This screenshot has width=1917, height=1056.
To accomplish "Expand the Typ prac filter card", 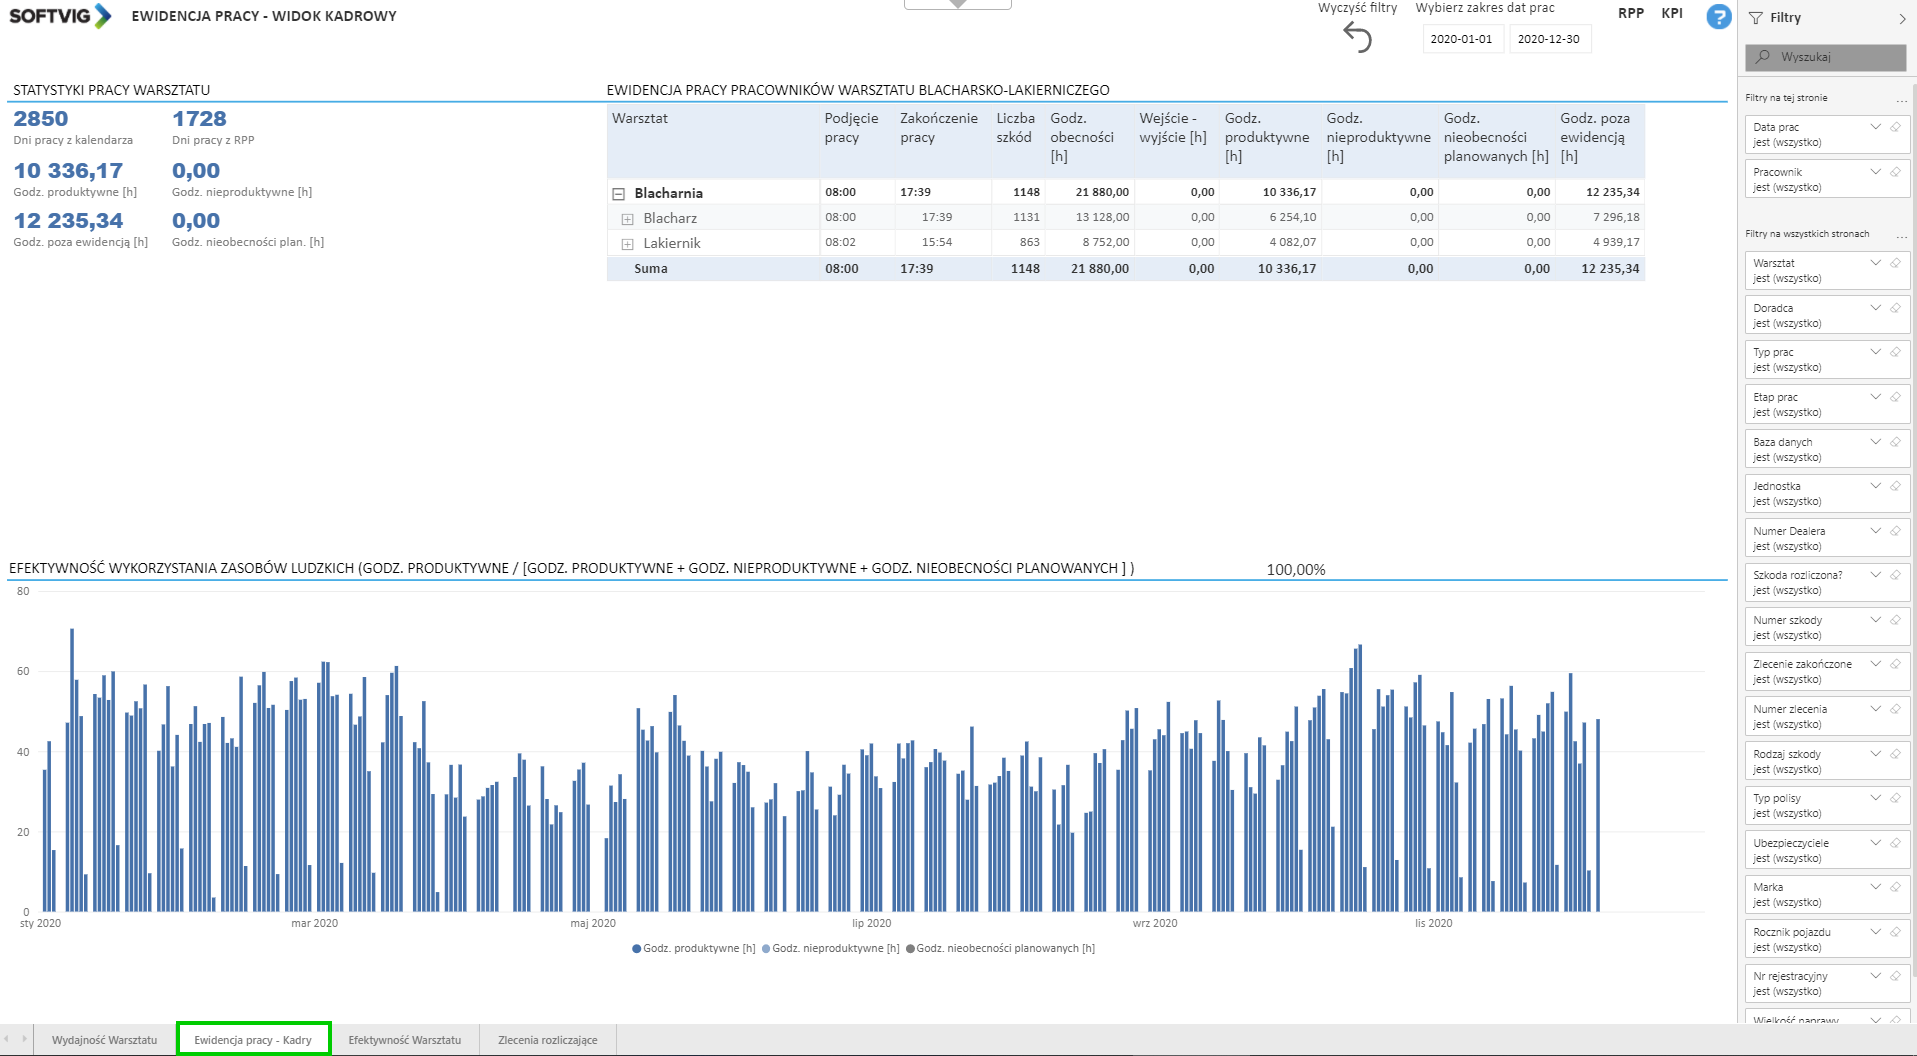I will point(1876,352).
